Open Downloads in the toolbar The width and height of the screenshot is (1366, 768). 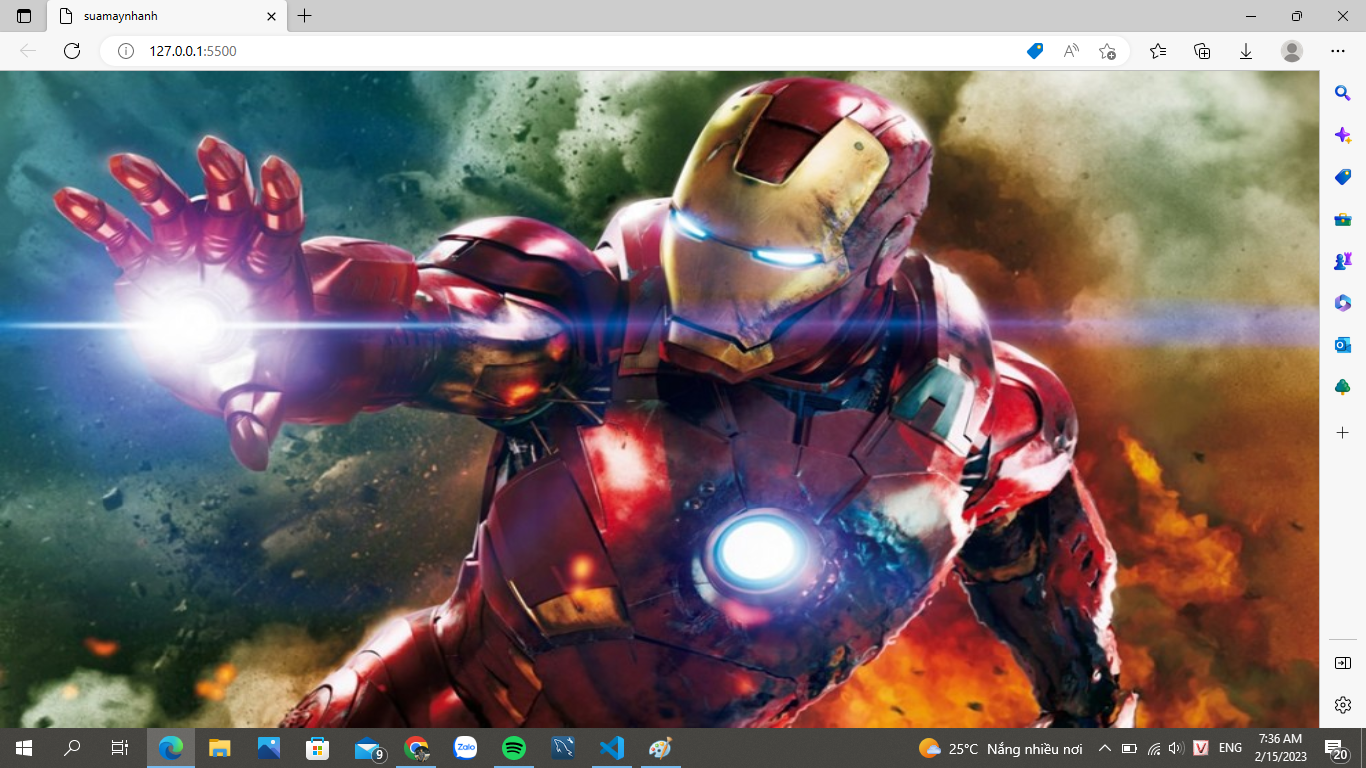pyautogui.click(x=1246, y=51)
